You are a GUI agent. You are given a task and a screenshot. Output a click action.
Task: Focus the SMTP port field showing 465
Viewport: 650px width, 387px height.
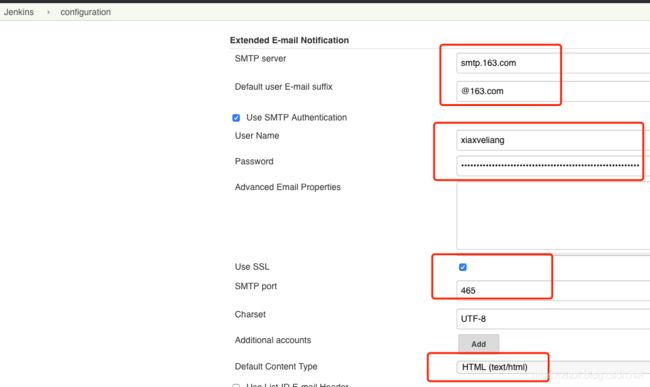point(553,290)
